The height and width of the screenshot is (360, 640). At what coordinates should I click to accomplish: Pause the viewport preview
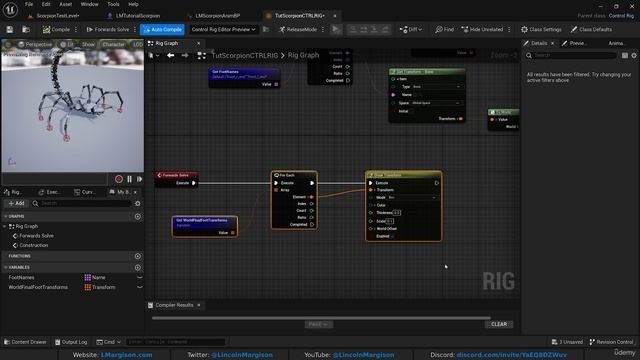(x=129, y=179)
